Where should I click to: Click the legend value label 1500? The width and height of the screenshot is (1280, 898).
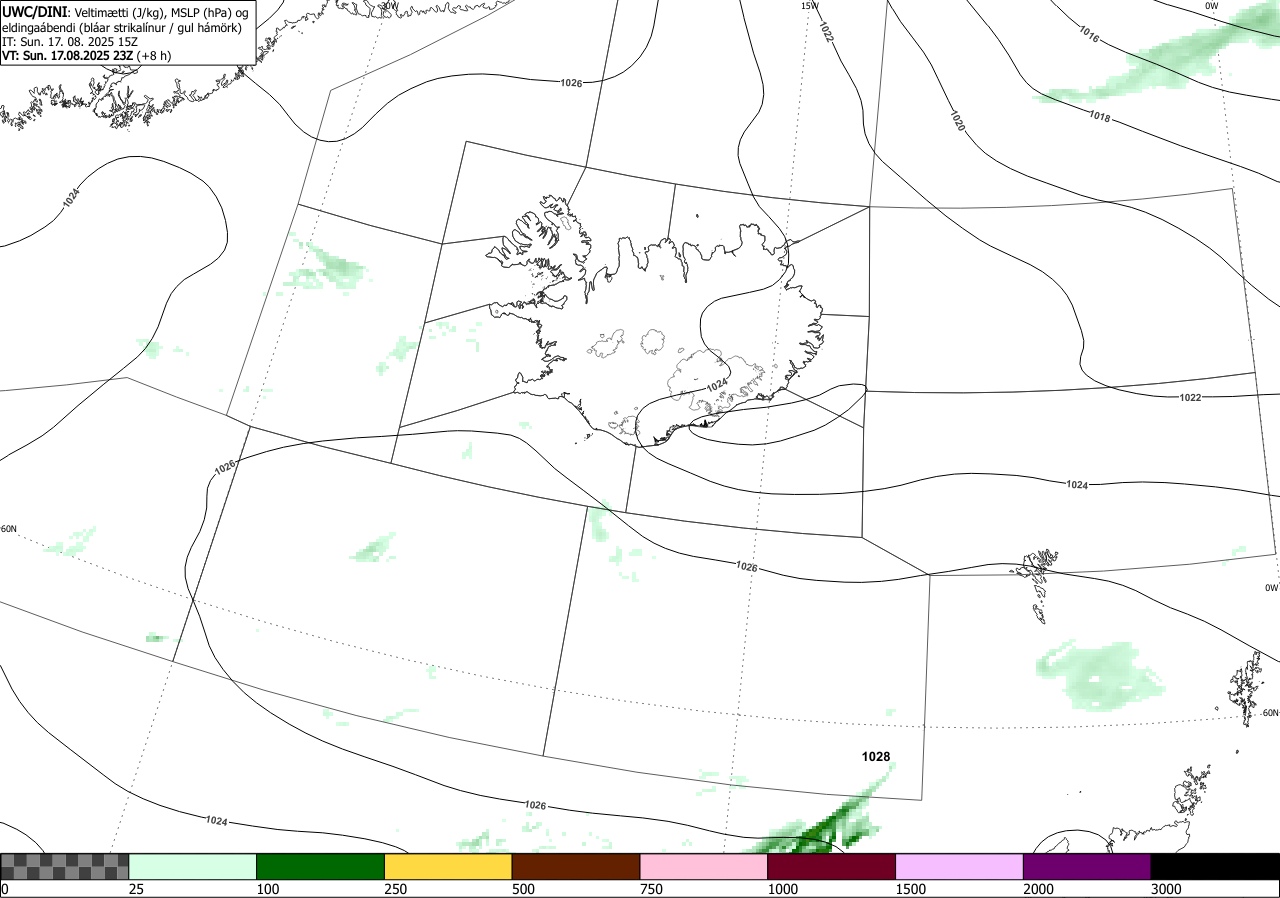coord(911,889)
